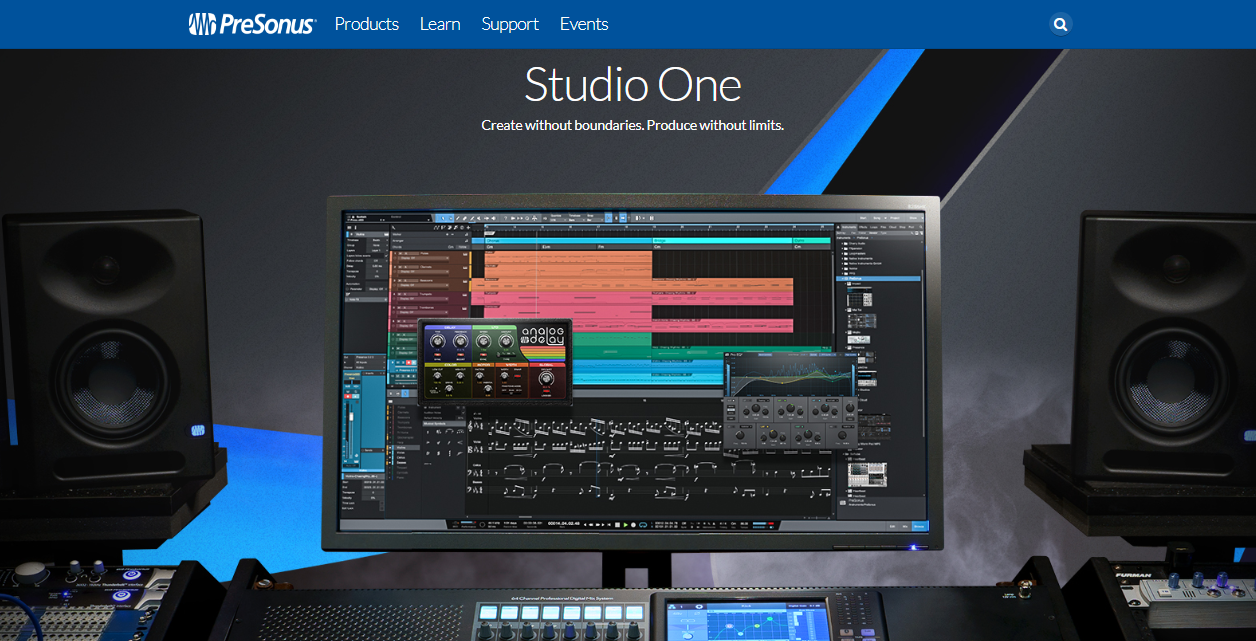Click the monitor's blue power LED

[x=912, y=547]
